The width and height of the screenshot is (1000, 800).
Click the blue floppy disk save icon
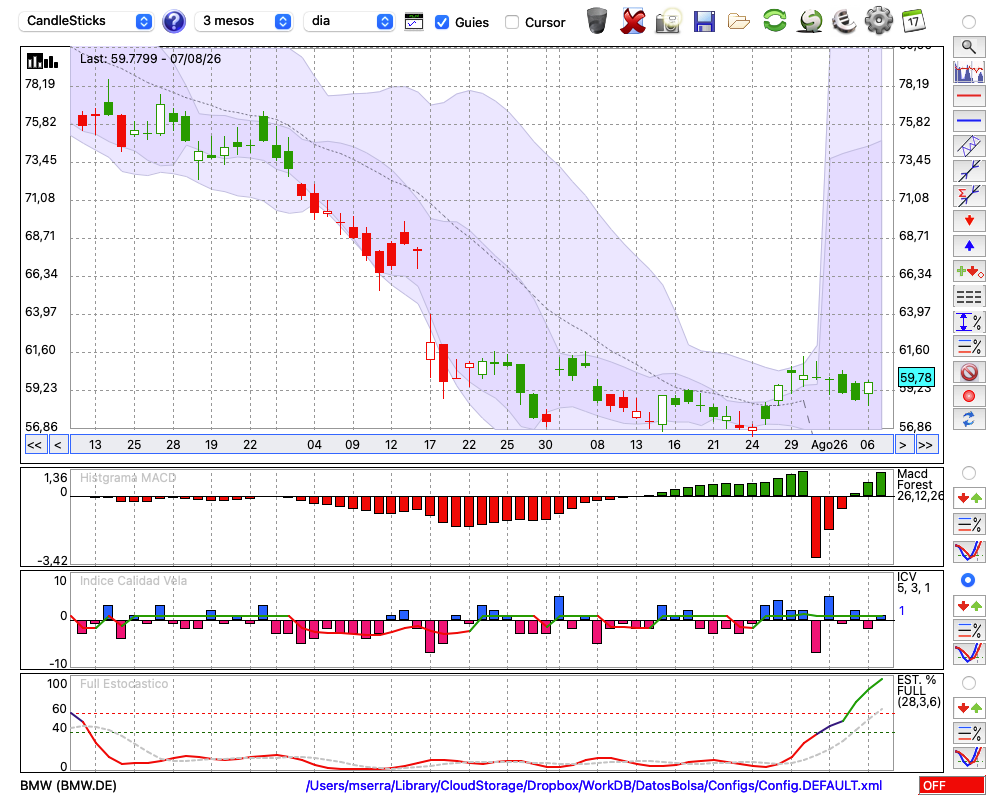(704, 21)
